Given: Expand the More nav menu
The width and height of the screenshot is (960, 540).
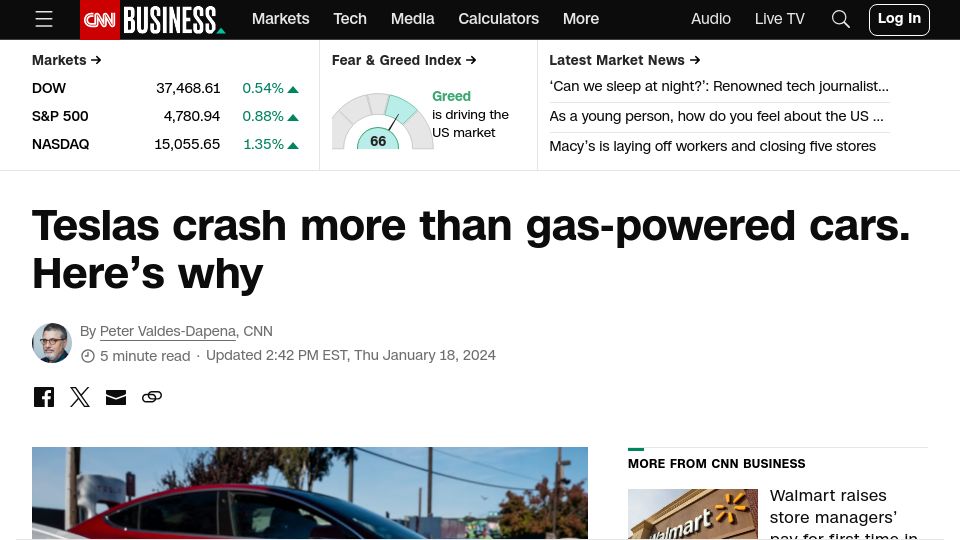Looking at the screenshot, I should [581, 19].
